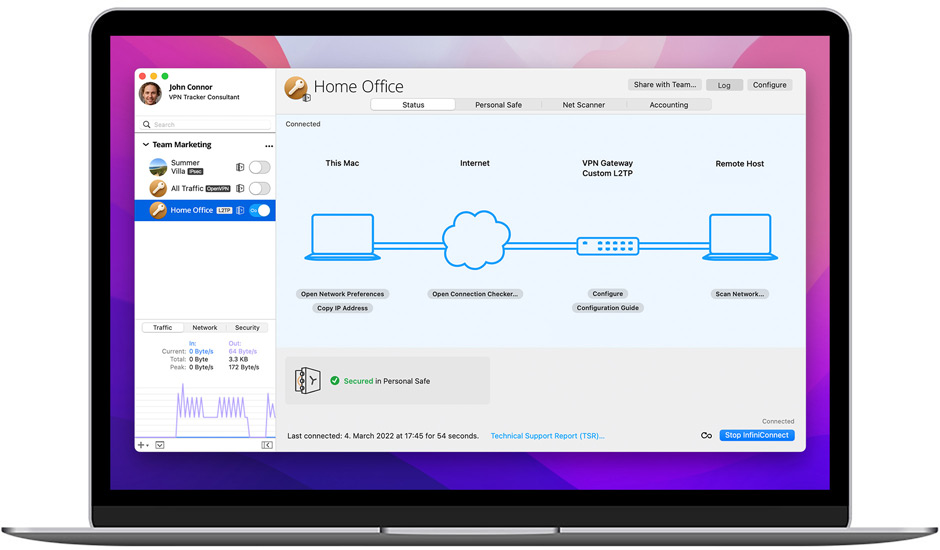Collapse the Team Marketing group
940x550 pixels.
[145, 145]
